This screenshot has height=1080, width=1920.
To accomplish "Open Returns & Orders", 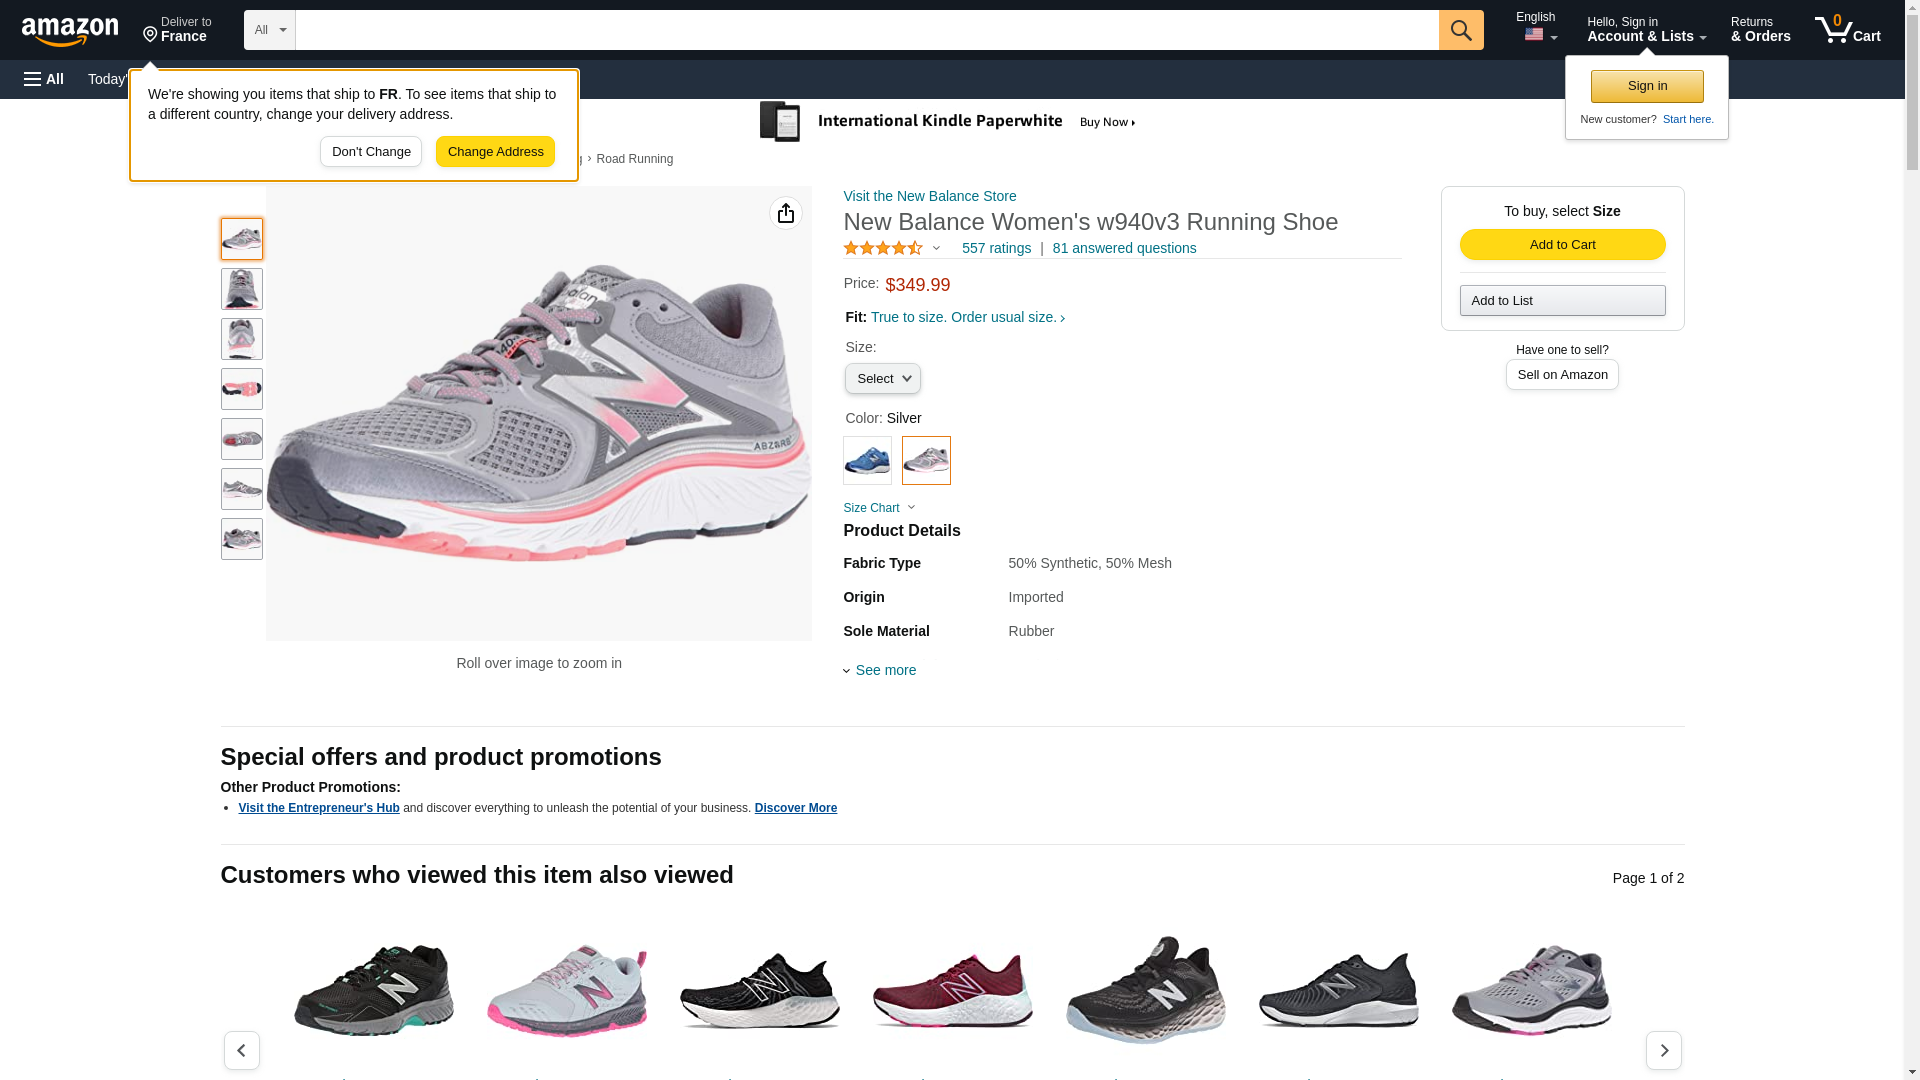I will [1760, 30].
